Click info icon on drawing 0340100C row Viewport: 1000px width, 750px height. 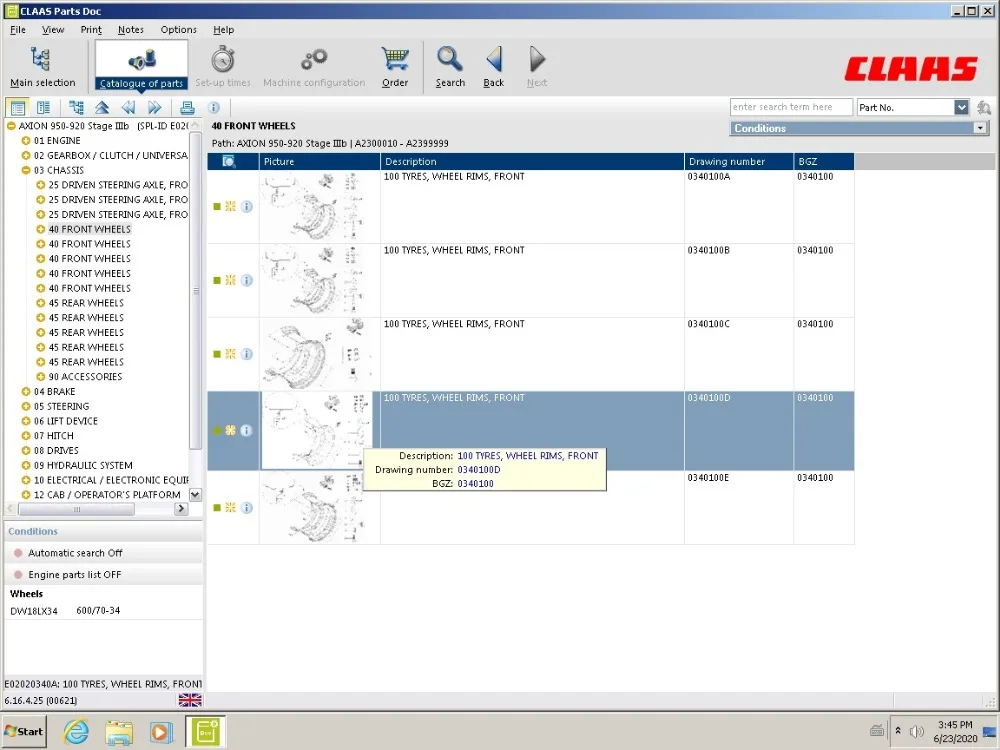pos(247,354)
